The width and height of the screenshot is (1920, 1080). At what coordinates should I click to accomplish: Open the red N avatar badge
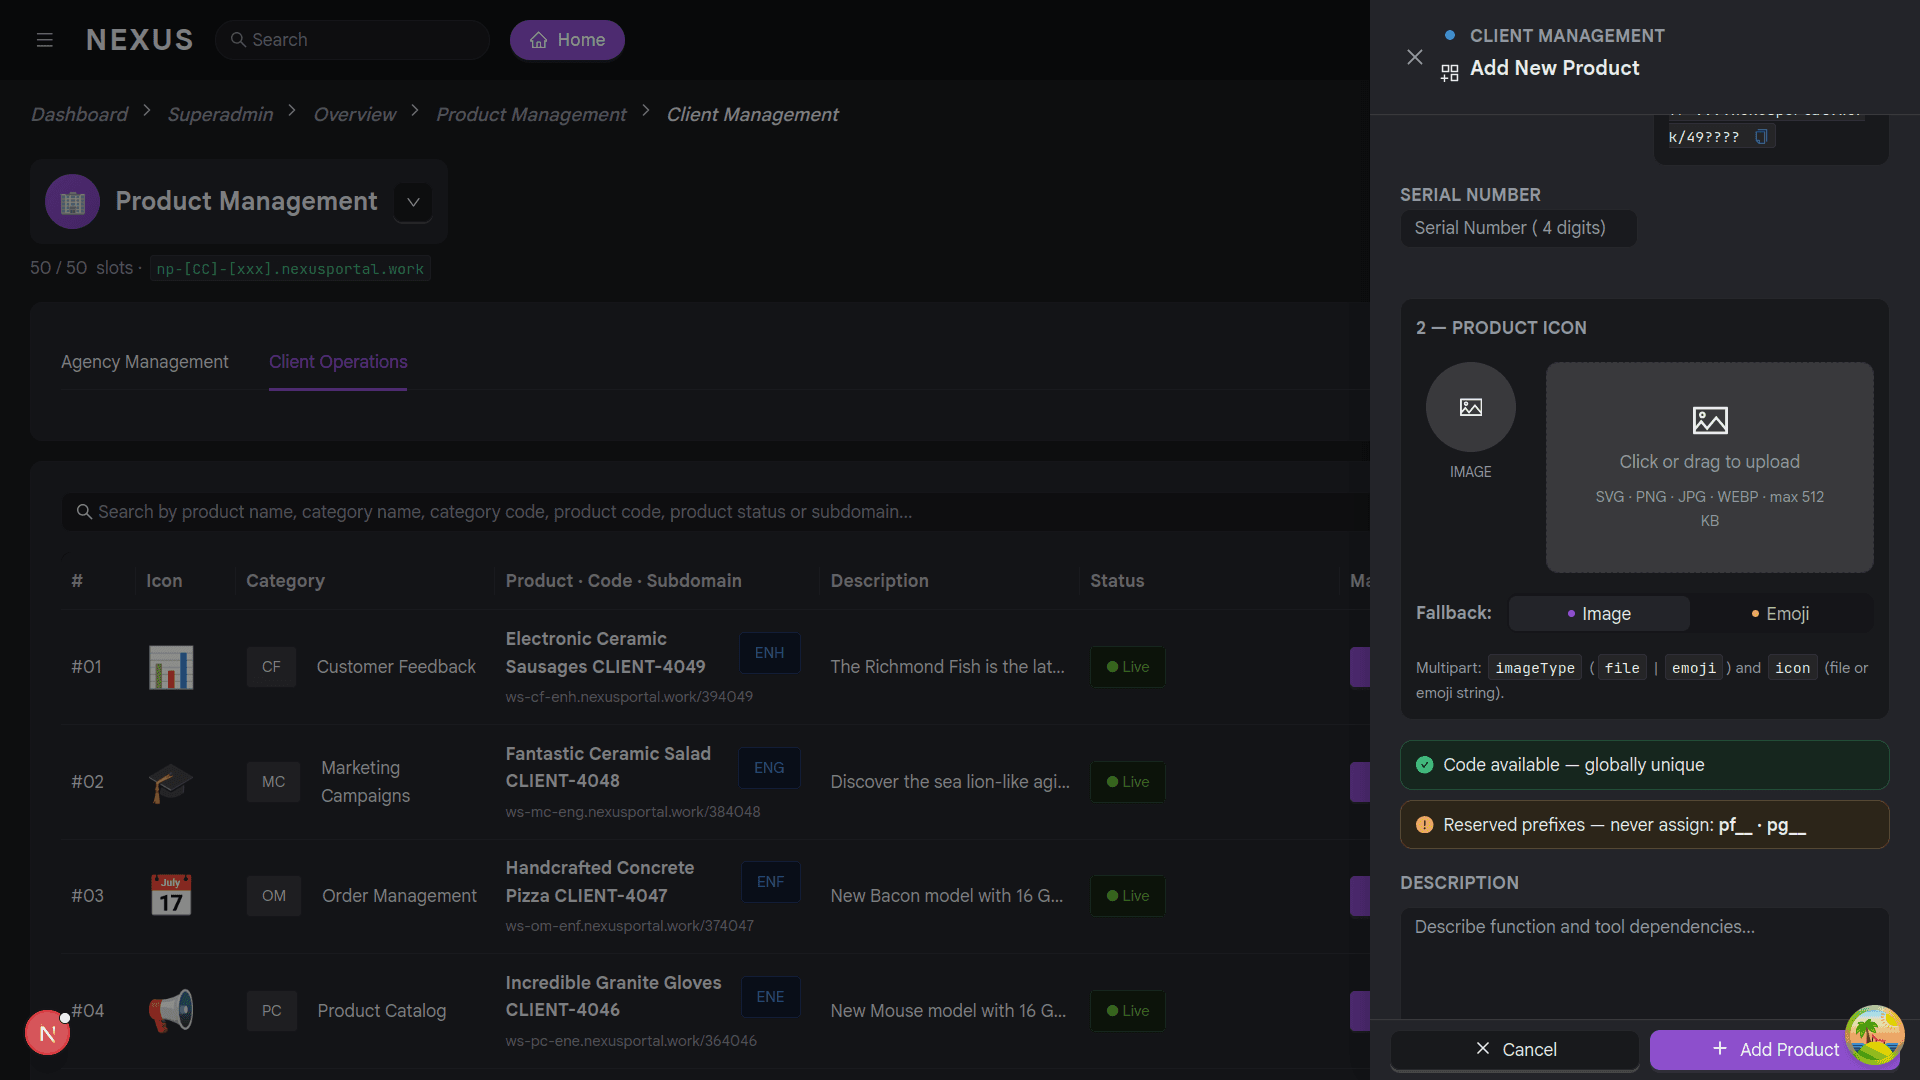tap(47, 1033)
